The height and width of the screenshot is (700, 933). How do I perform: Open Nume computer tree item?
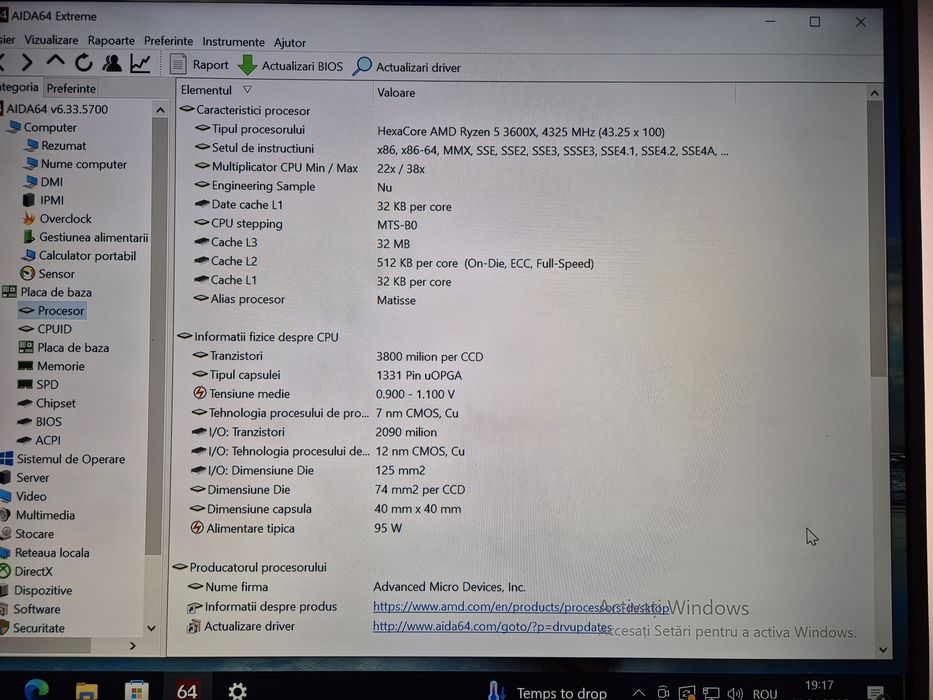[76, 164]
